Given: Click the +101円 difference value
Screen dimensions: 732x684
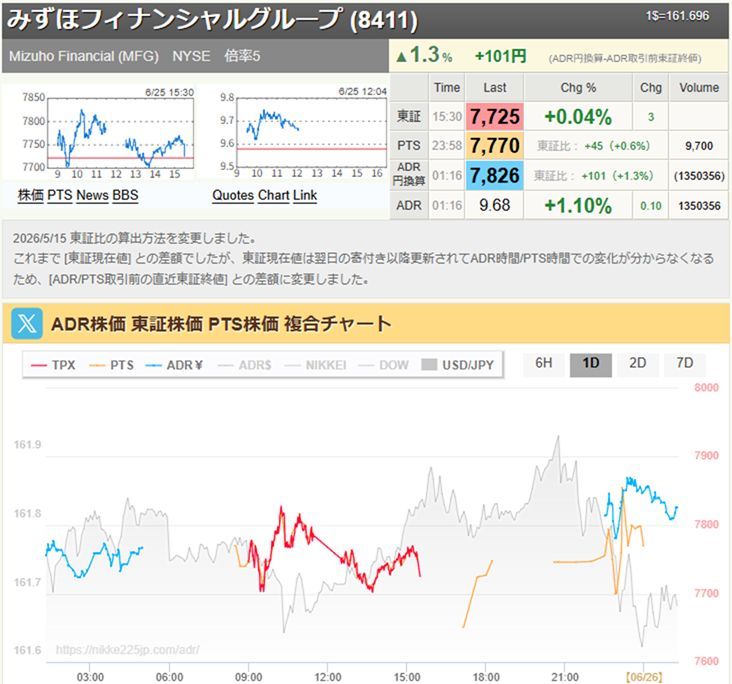Looking at the screenshot, I should tap(500, 56).
